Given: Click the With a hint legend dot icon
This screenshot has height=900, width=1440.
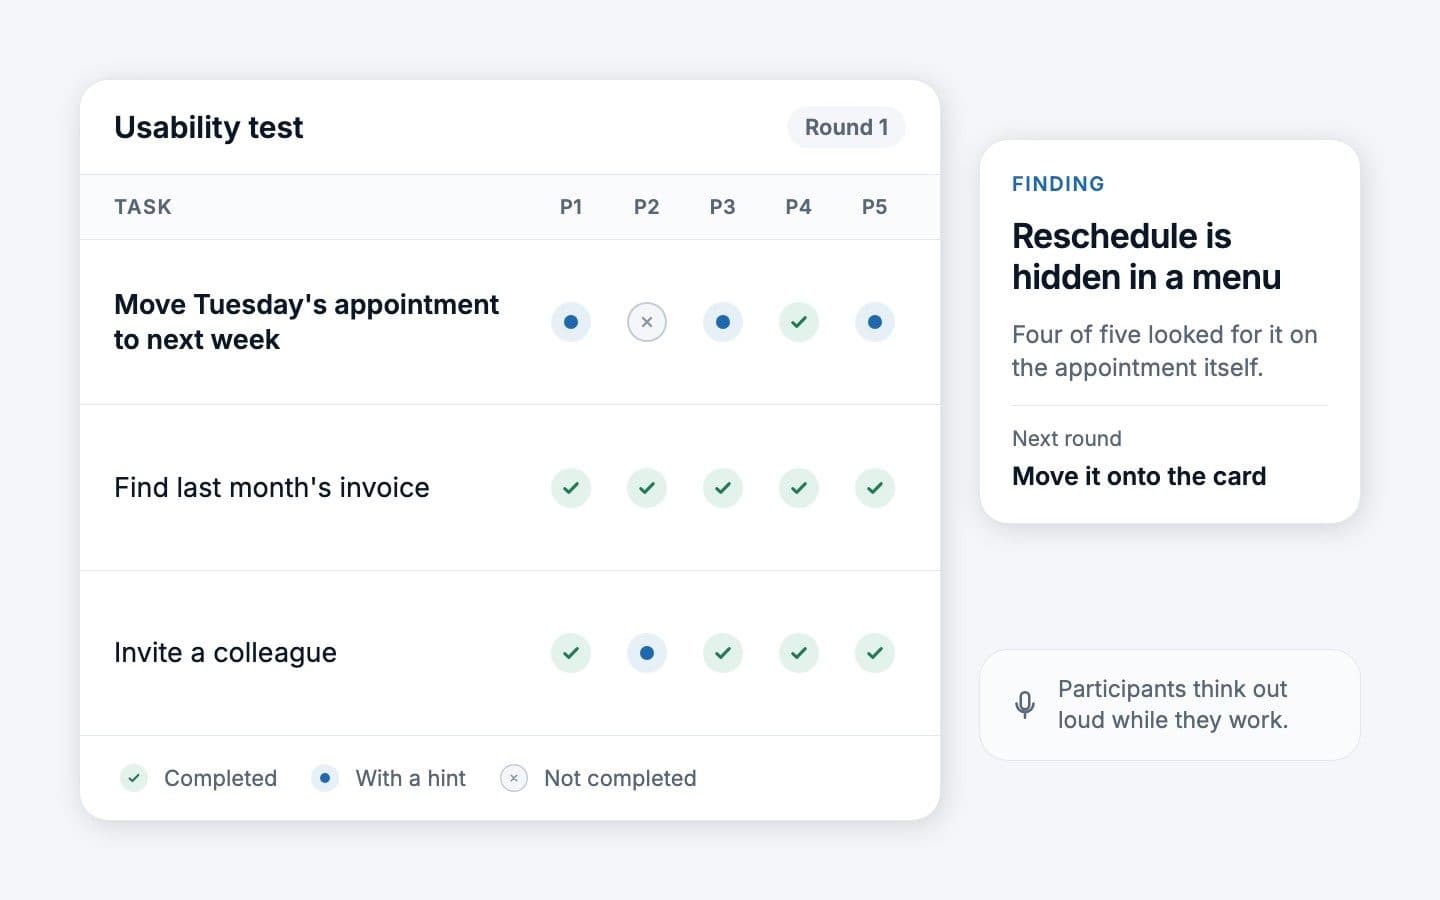Looking at the screenshot, I should (x=325, y=778).
